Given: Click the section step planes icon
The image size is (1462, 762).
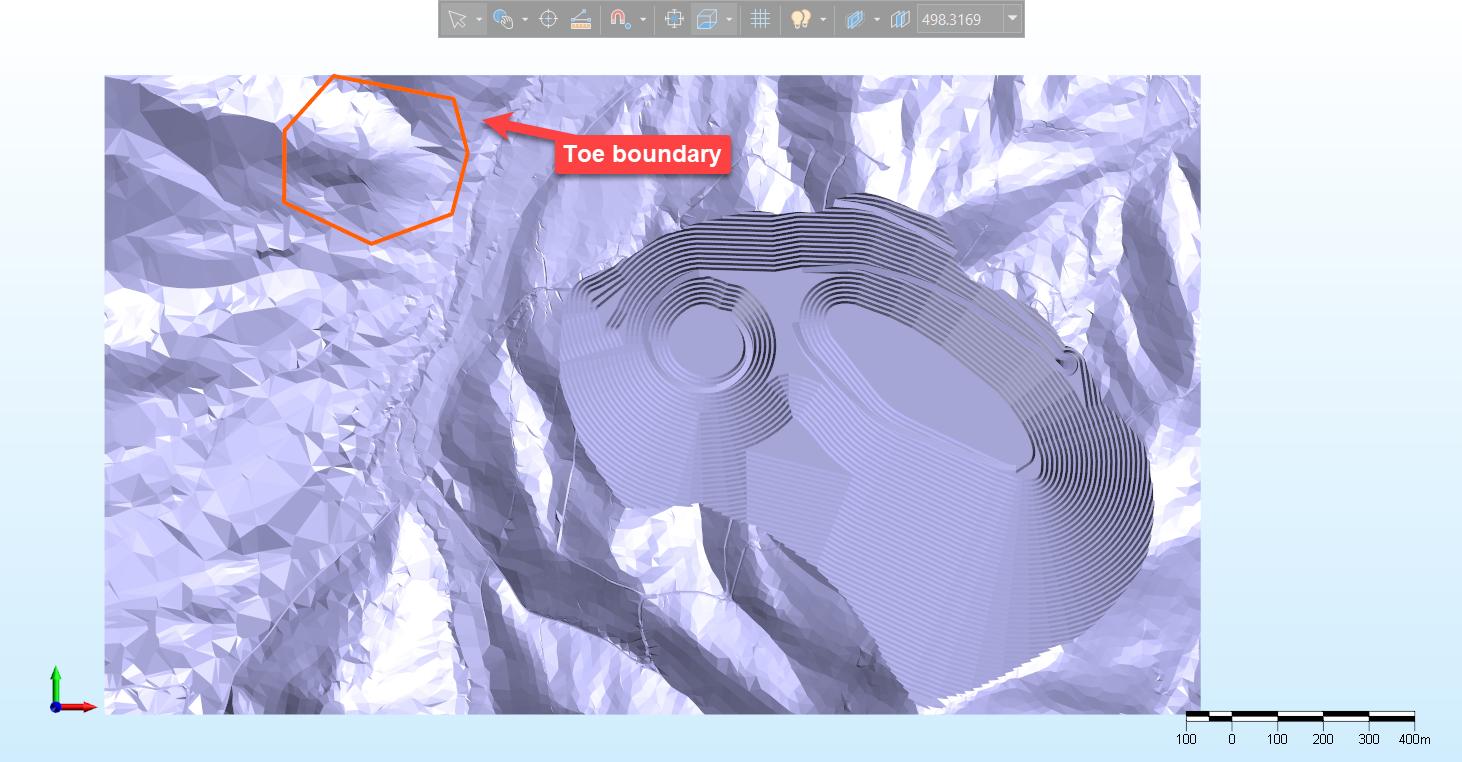Looking at the screenshot, I should [x=900, y=19].
